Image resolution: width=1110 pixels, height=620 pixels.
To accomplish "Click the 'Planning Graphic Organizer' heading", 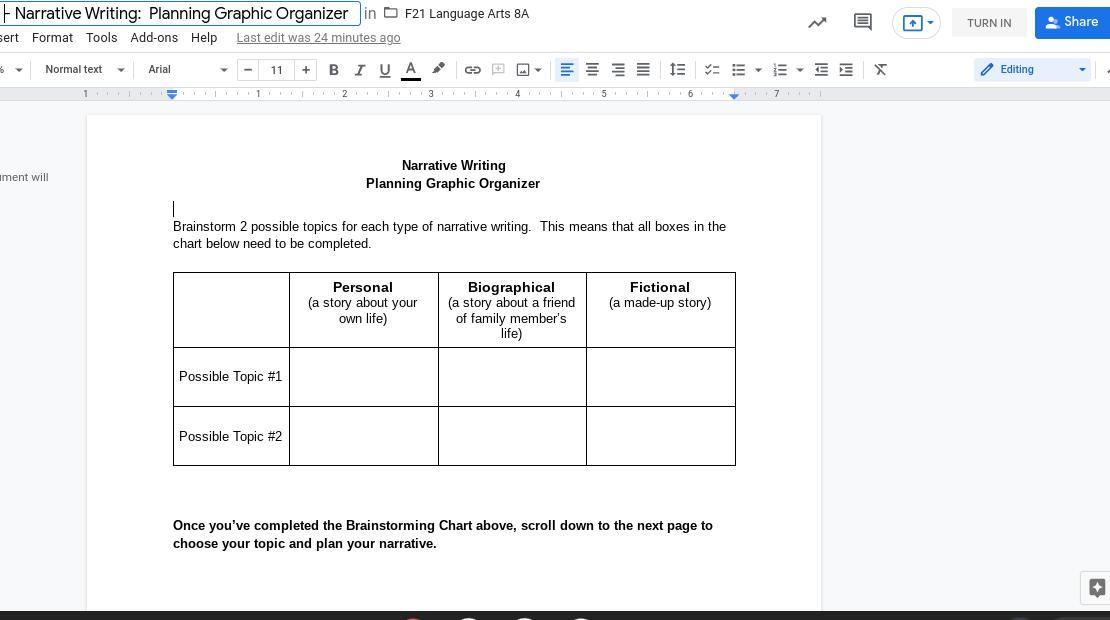I will coord(453,183).
